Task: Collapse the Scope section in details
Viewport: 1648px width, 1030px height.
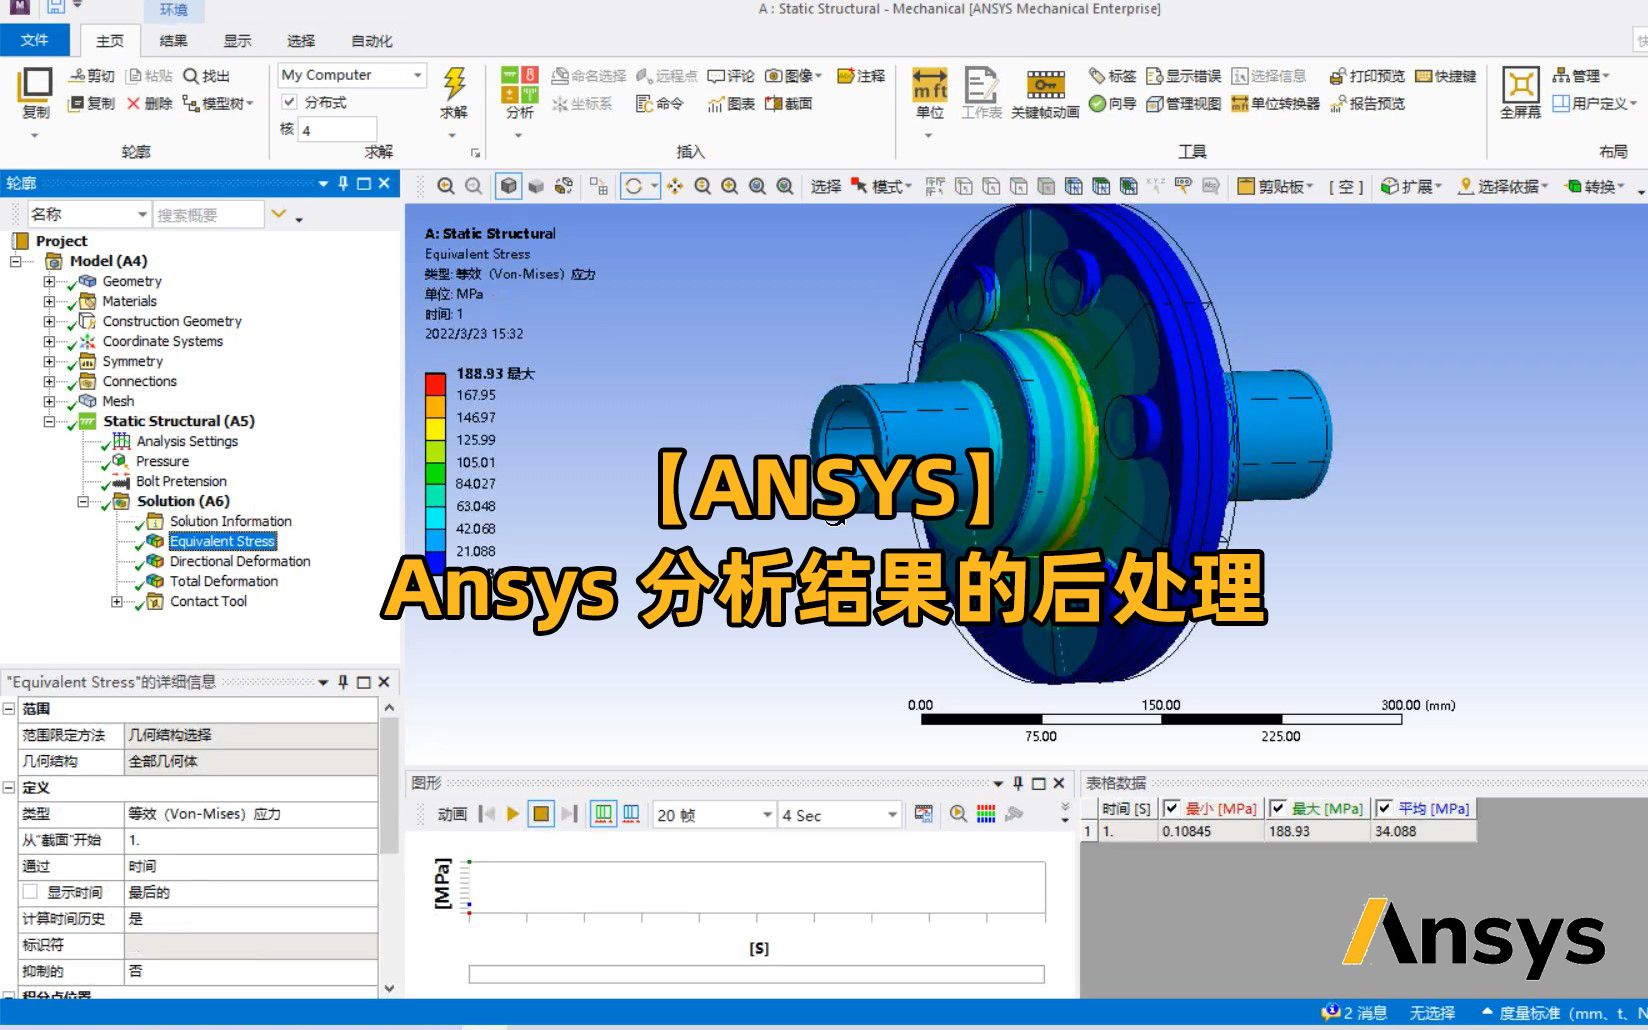Action: (x=9, y=708)
